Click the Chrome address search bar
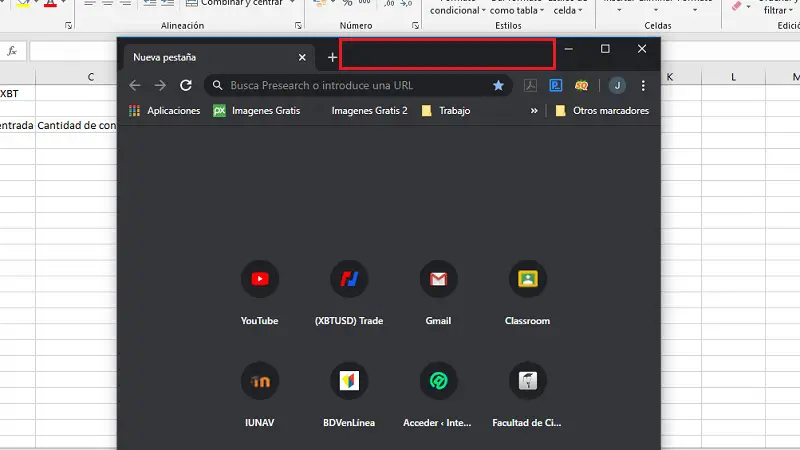Screen dimensions: 800x450 [x=358, y=85]
